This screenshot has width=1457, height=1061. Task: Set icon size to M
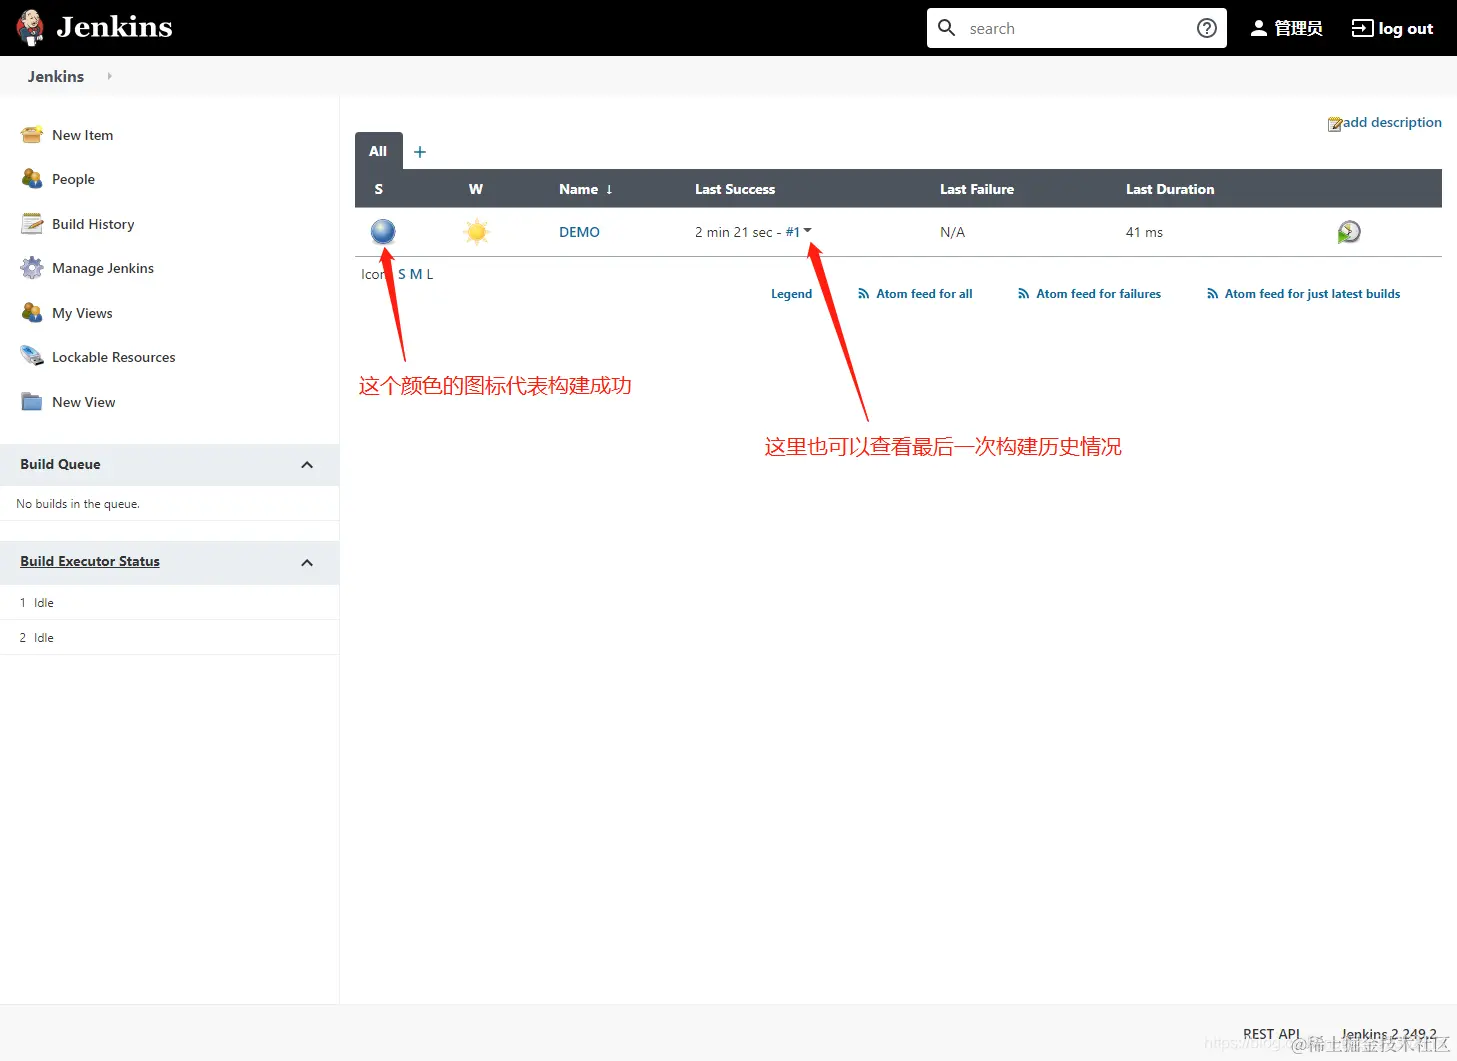point(416,274)
